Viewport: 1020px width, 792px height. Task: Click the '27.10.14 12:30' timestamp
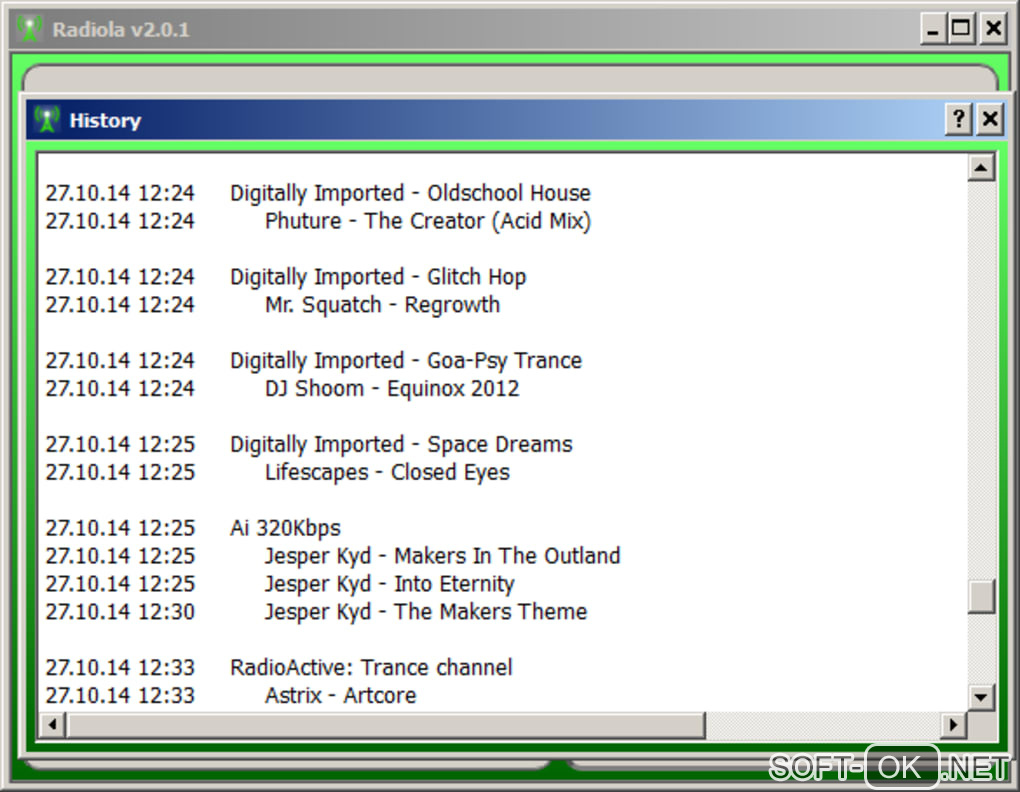click(120, 612)
